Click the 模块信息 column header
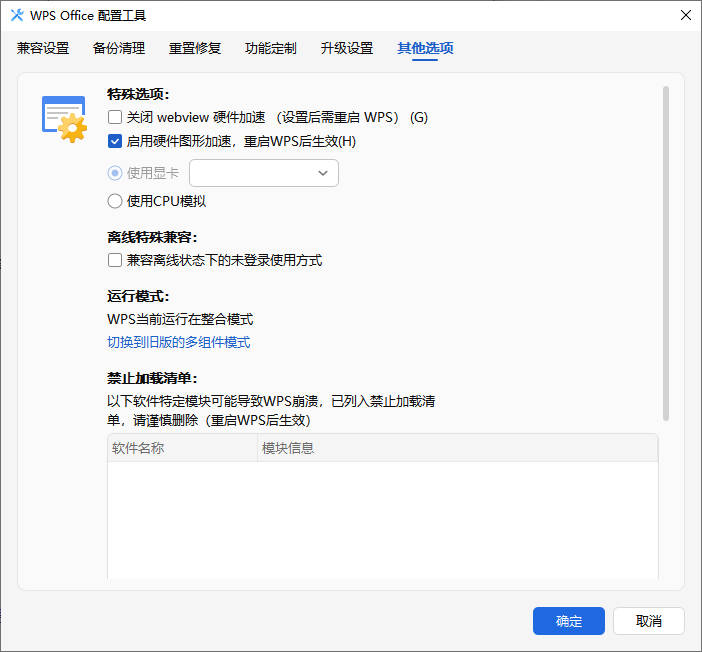The width and height of the screenshot is (702, 652). (x=458, y=448)
